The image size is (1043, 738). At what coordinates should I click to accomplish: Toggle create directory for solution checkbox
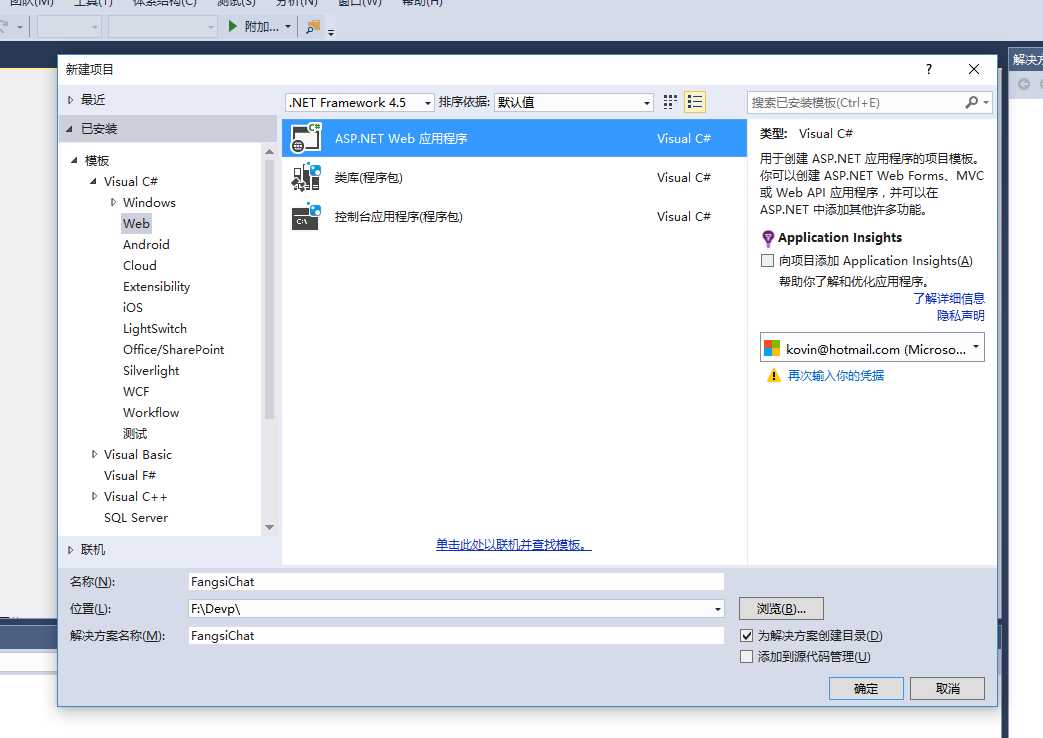click(x=746, y=636)
